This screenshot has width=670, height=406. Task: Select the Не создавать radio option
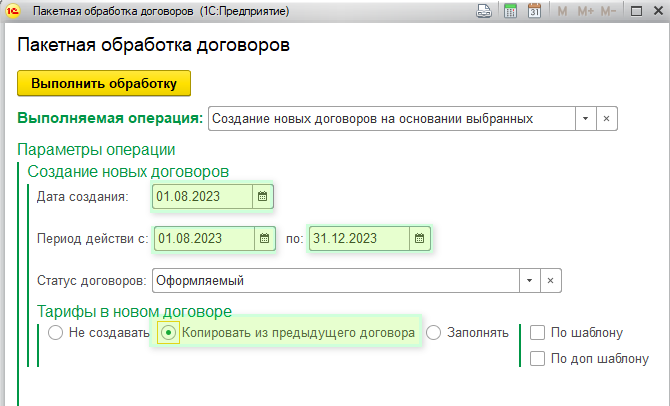point(54,332)
